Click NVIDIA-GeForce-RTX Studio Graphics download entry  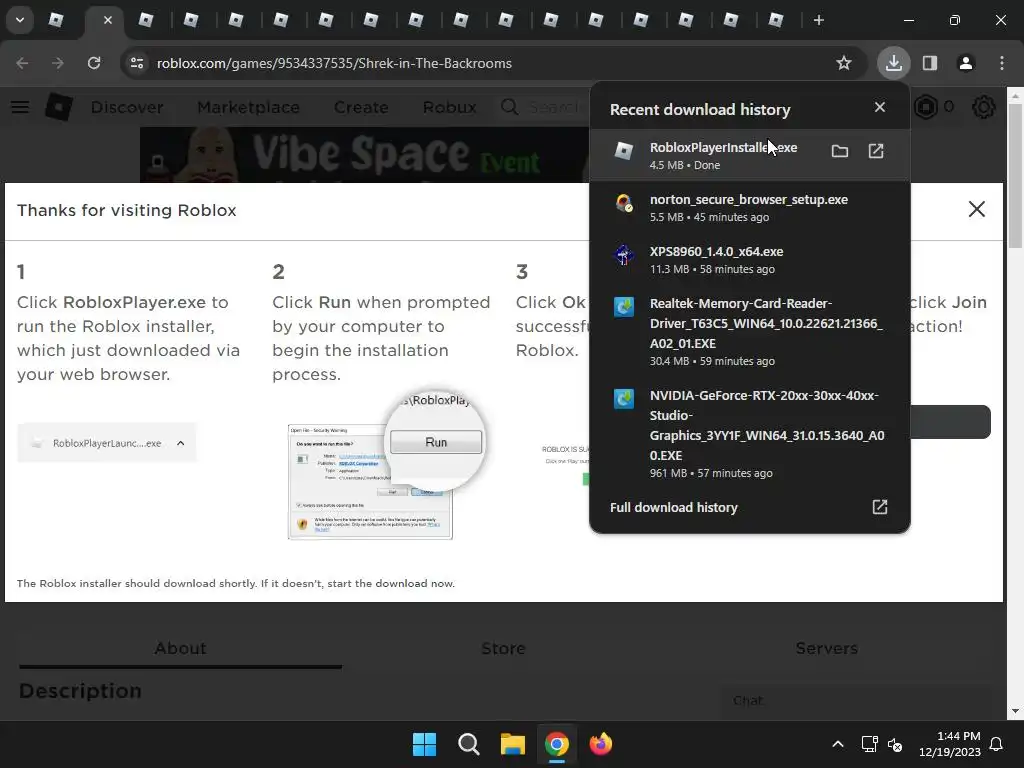[x=750, y=434]
